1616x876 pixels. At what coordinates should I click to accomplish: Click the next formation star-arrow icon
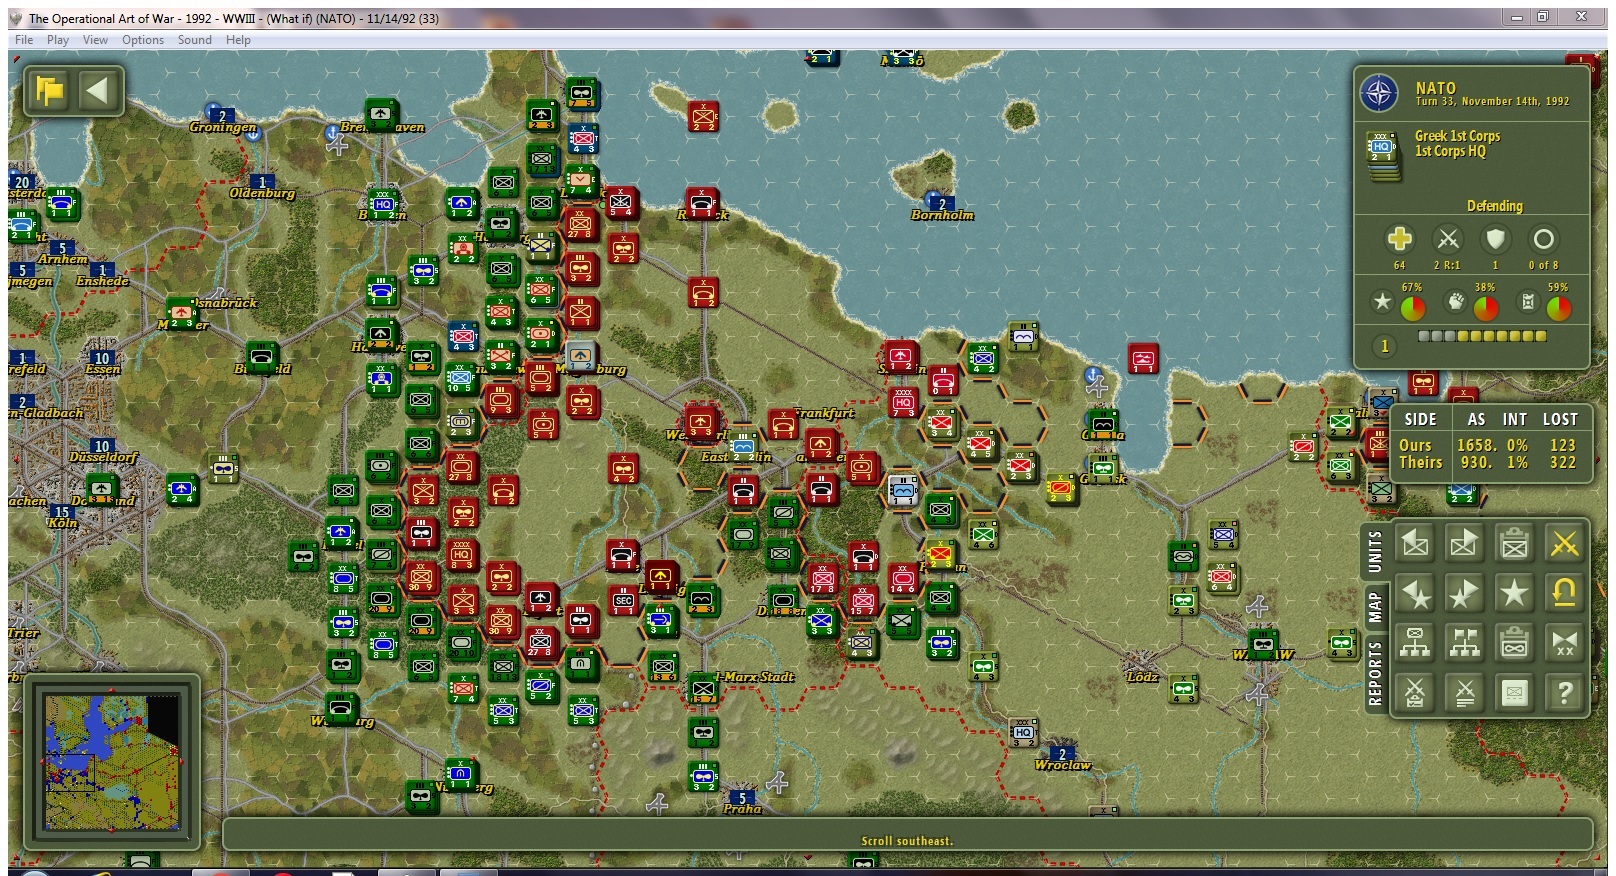click(x=1464, y=593)
